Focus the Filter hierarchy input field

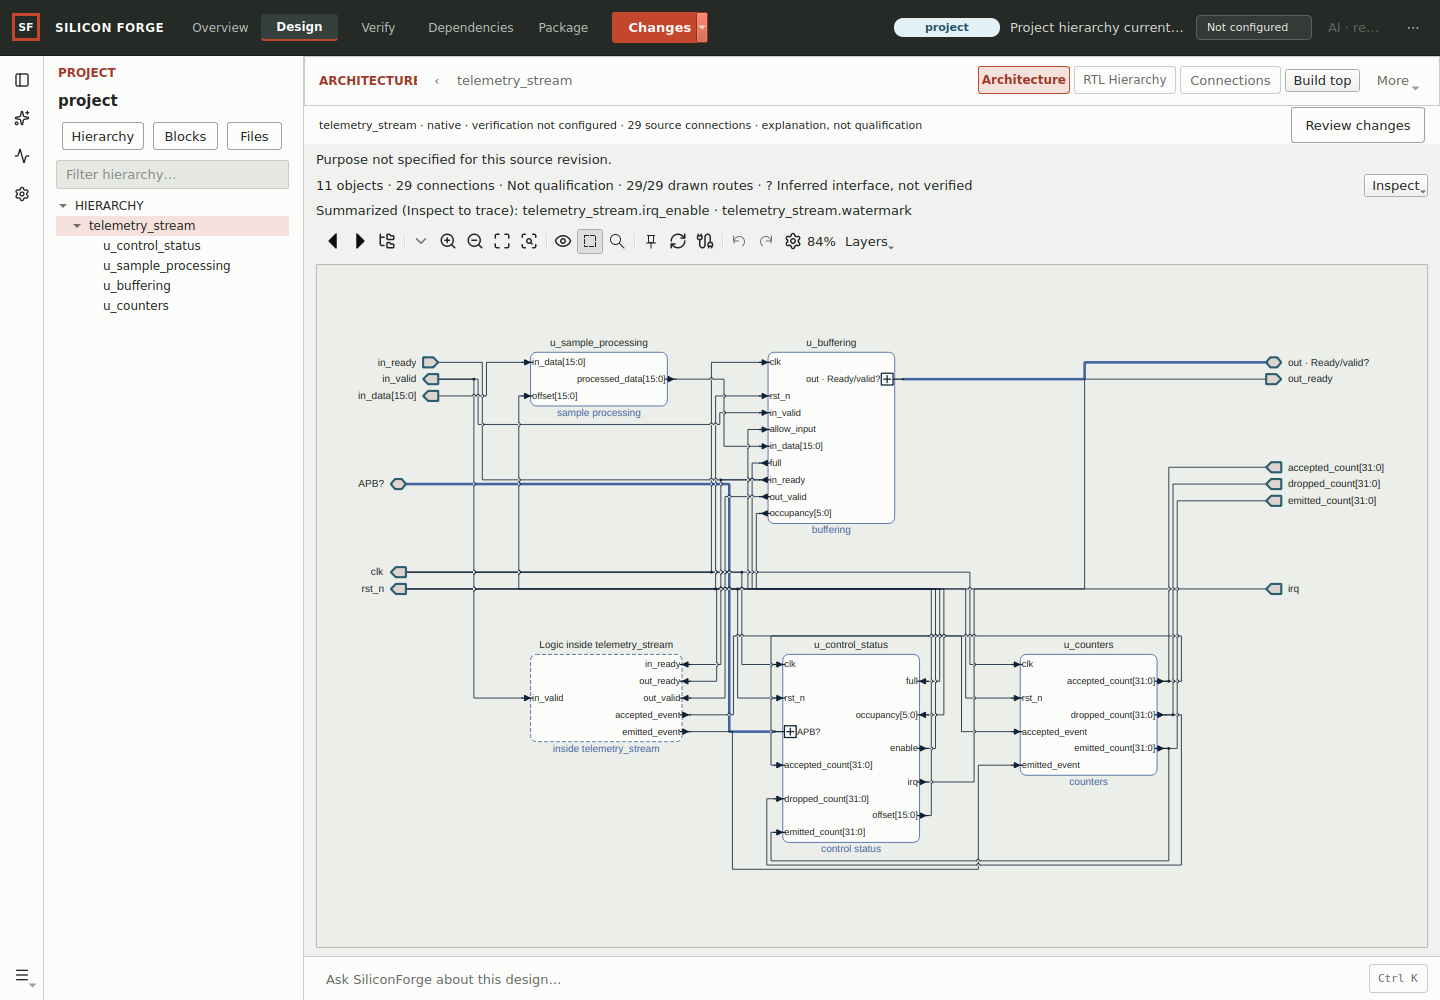tap(172, 174)
